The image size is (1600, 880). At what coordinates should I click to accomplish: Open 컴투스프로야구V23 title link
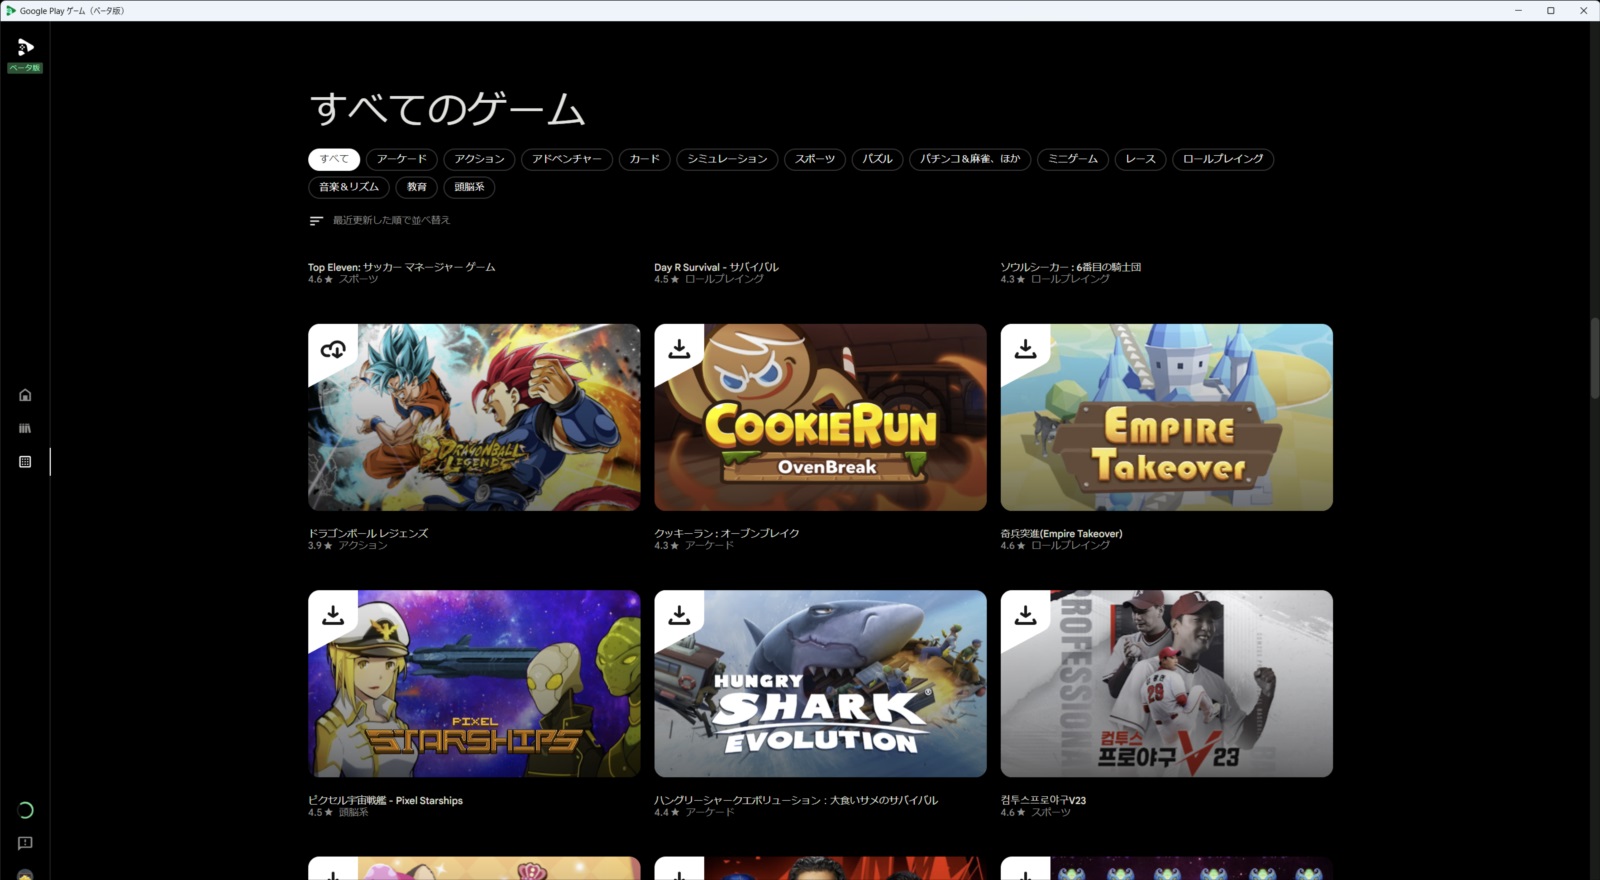[1043, 800]
